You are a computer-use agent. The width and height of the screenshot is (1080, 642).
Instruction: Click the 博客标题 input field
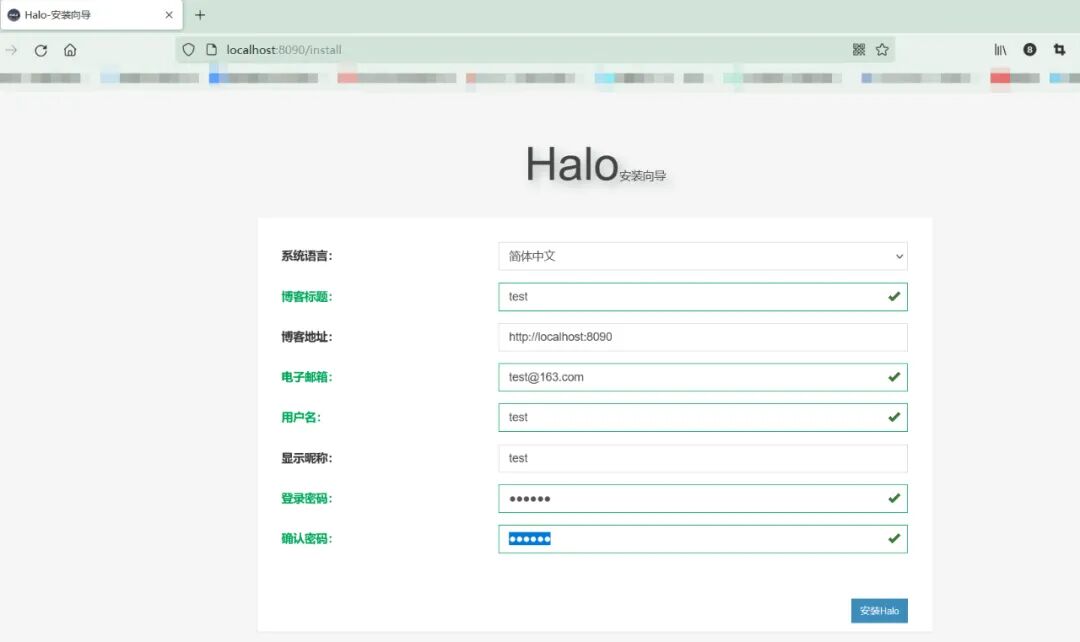[x=703, y=297]
